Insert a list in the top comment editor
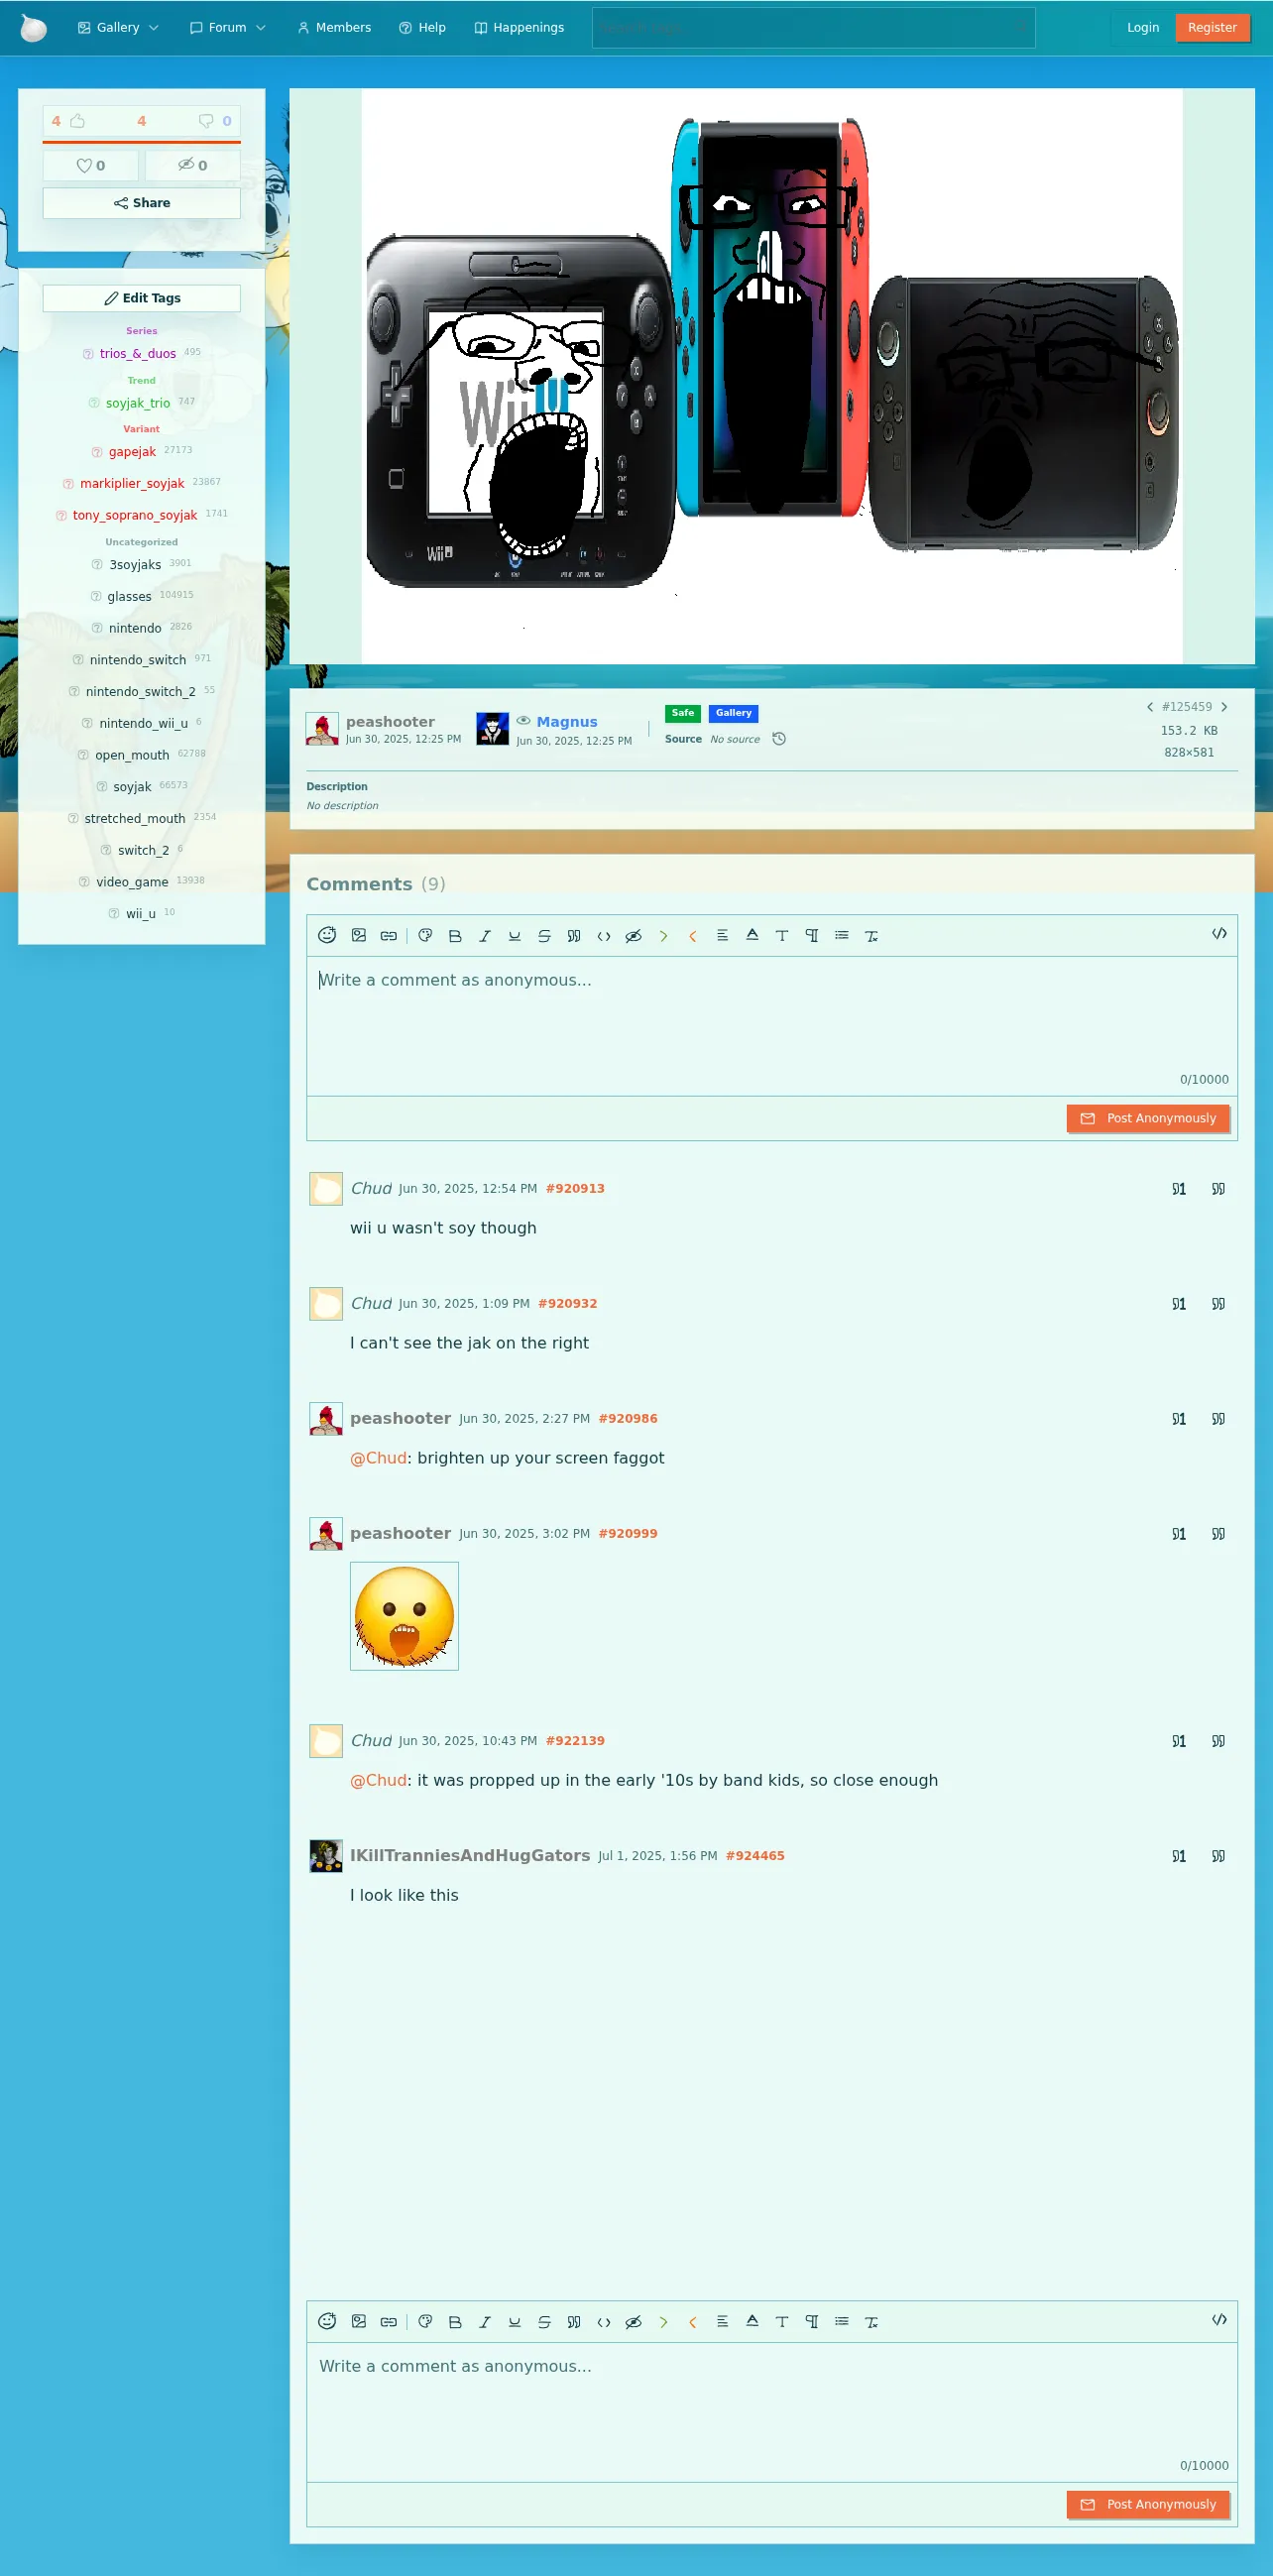 [x=842, y=935]
